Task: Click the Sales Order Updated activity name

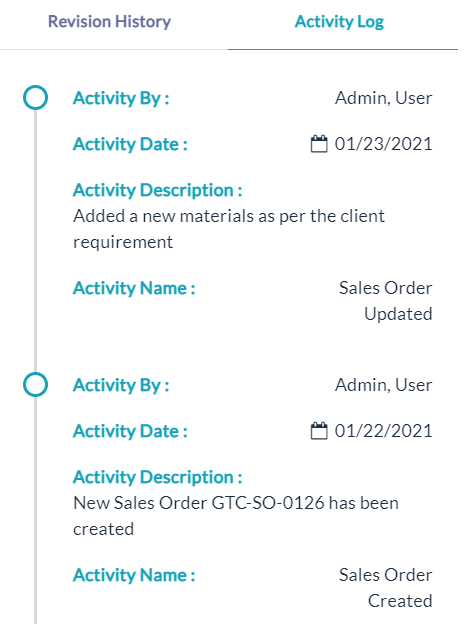Action: [385, 301]
